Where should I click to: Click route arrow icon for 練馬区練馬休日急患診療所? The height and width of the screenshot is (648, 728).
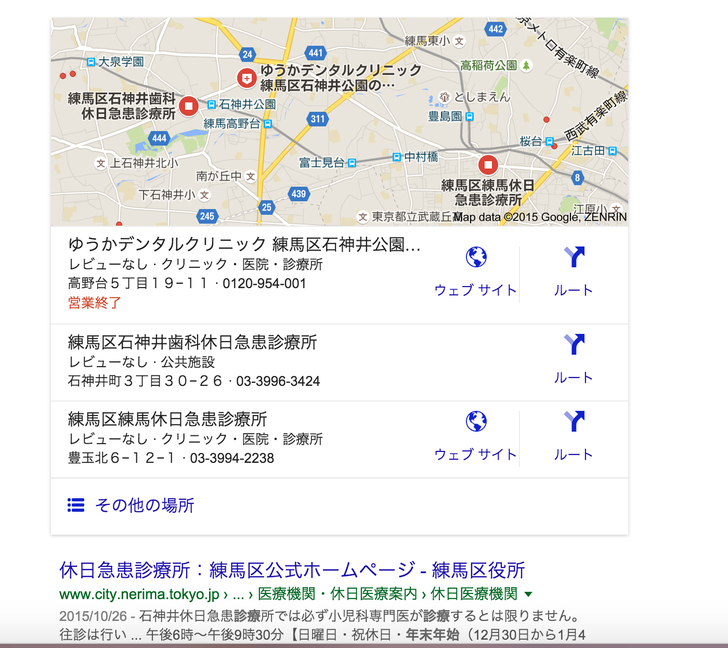574,421
